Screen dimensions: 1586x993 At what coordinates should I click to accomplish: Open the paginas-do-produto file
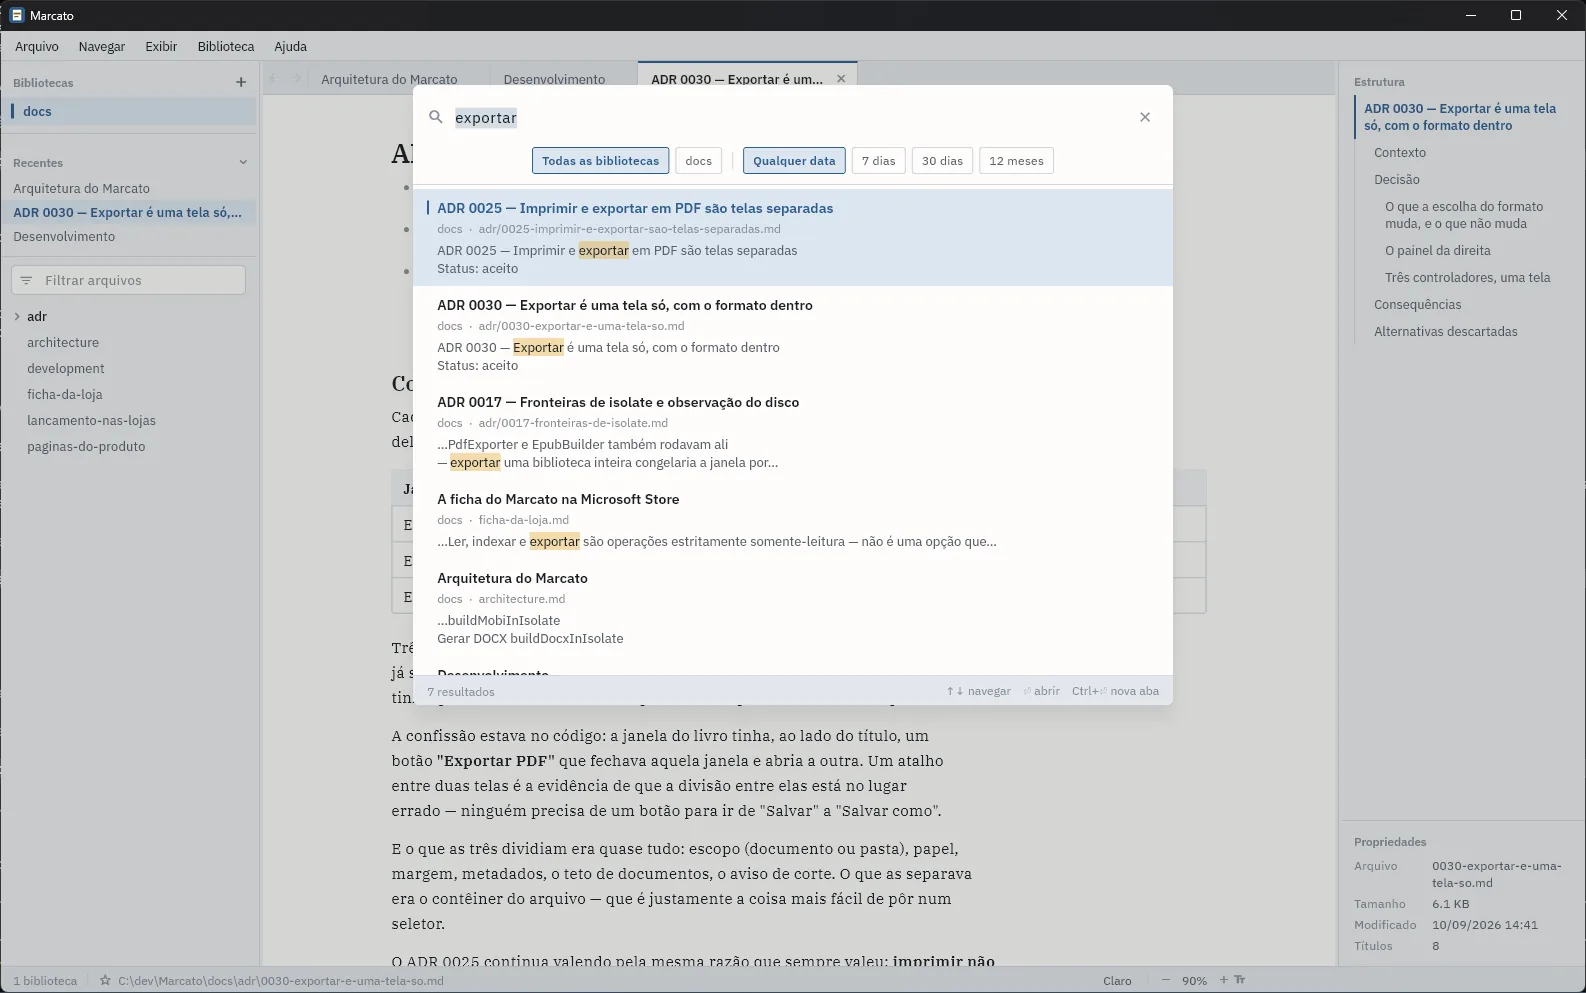click(x=86, y=446)
